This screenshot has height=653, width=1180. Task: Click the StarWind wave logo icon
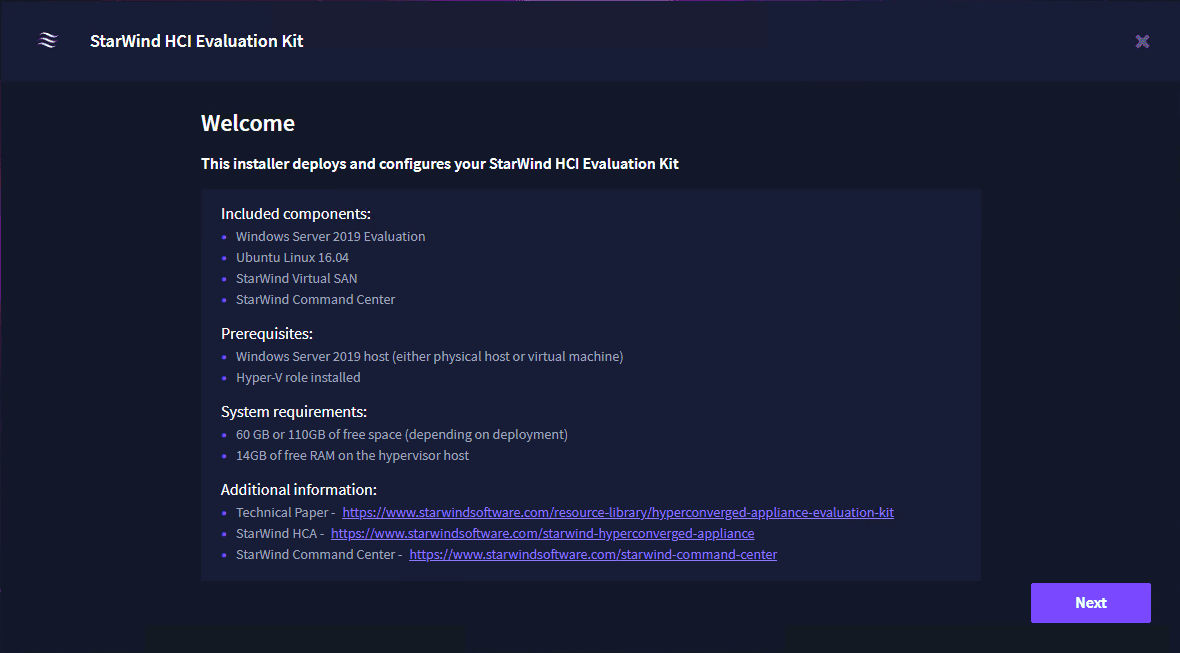click(47, 41)
